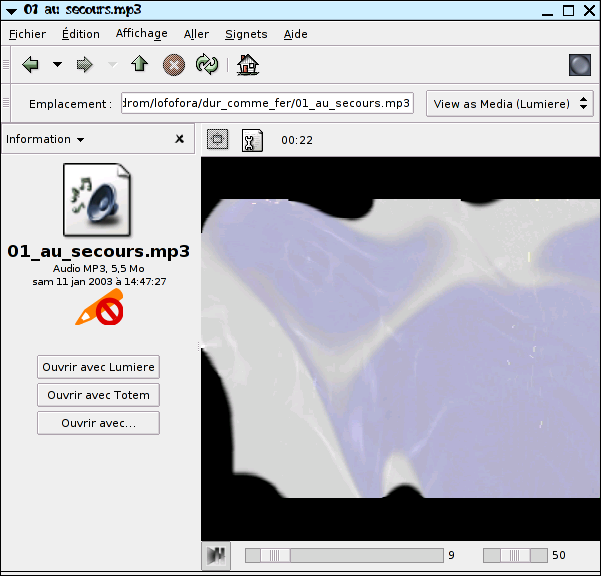Go to the home folder
601x576 pixels.
click(247, 65)
